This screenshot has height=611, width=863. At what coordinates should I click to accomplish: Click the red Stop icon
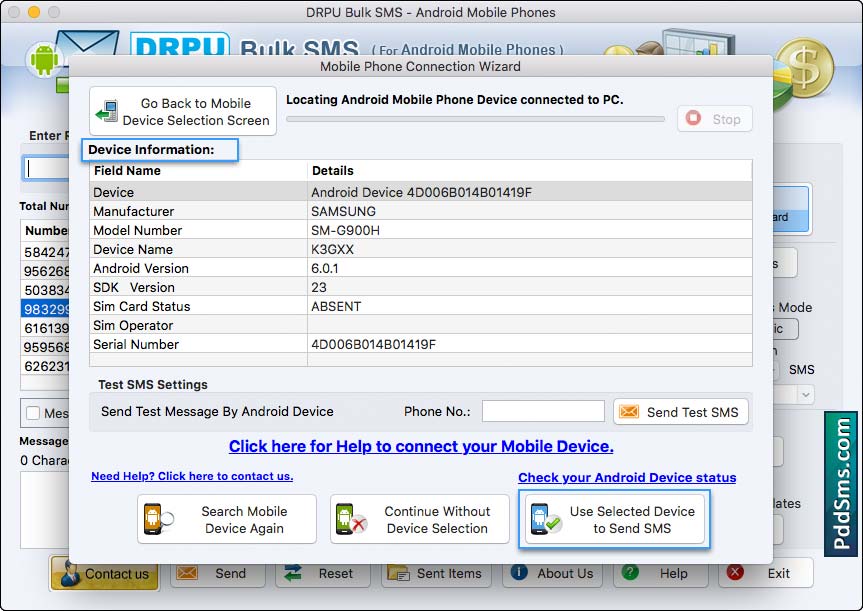[x=693, y=118]
